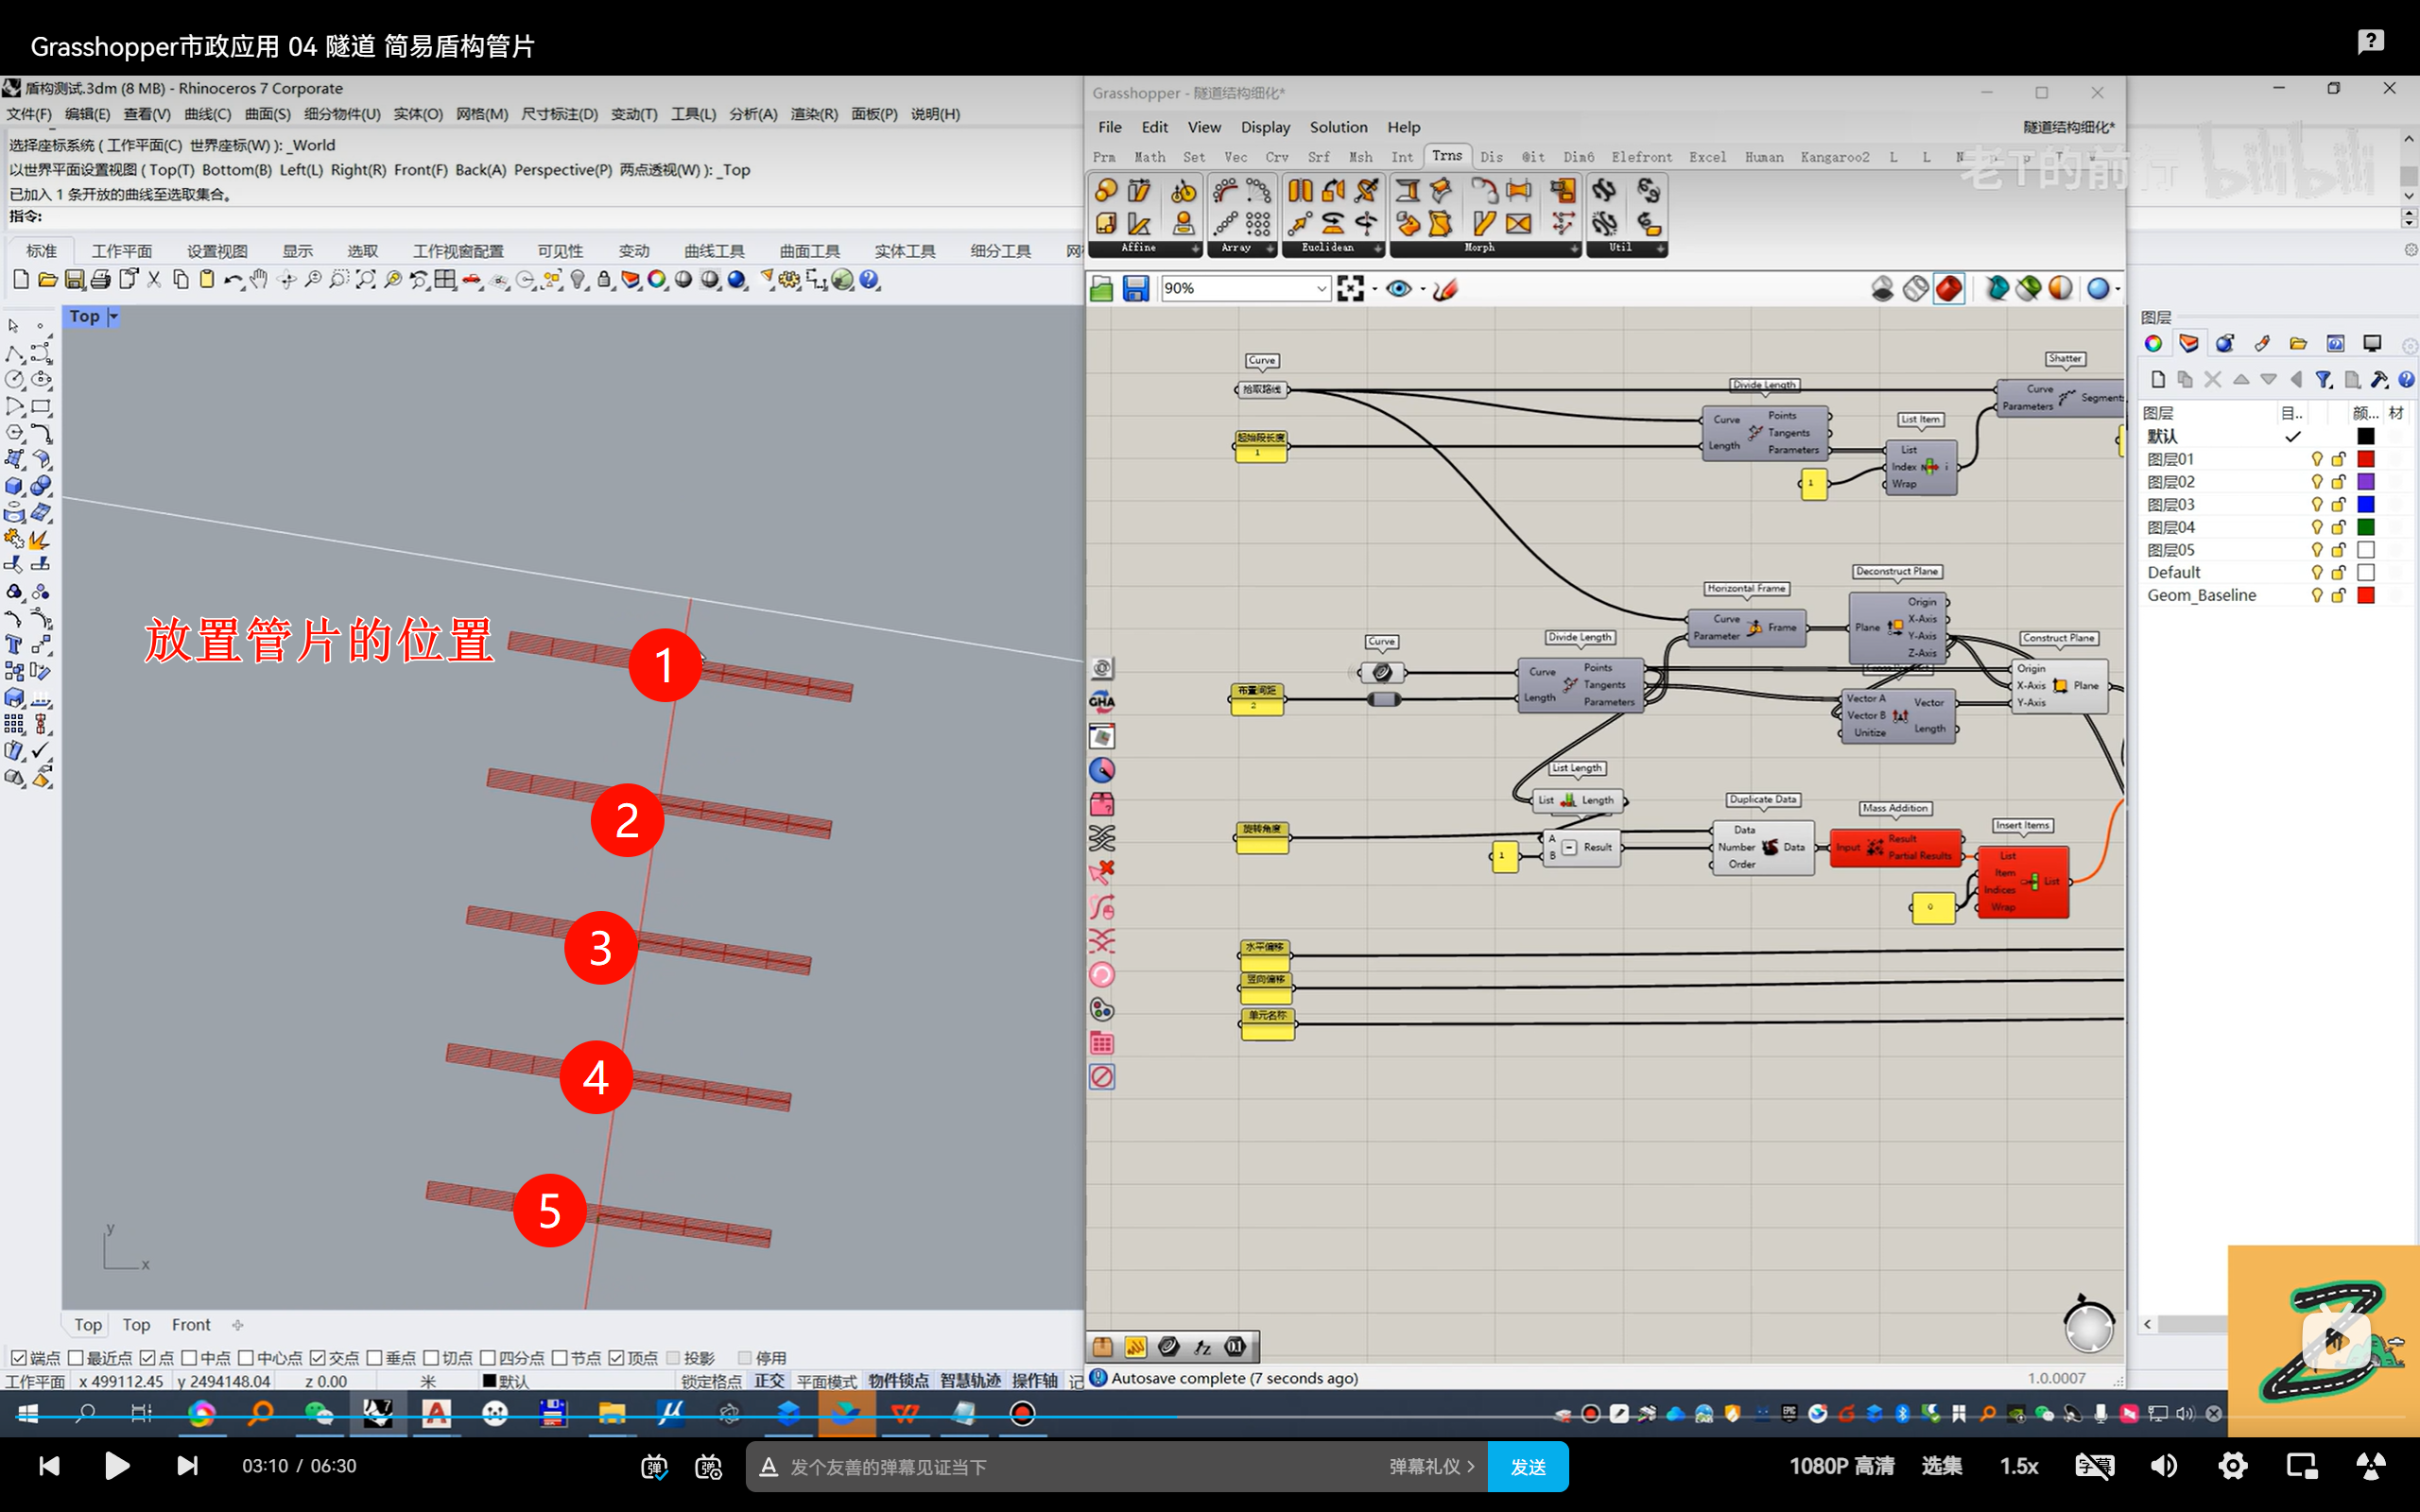This screenshot has height=1512, width=2420.
Task: Click the blue color swatch of 图层03
Action: pyautogui.click(x=2365, y=504)
